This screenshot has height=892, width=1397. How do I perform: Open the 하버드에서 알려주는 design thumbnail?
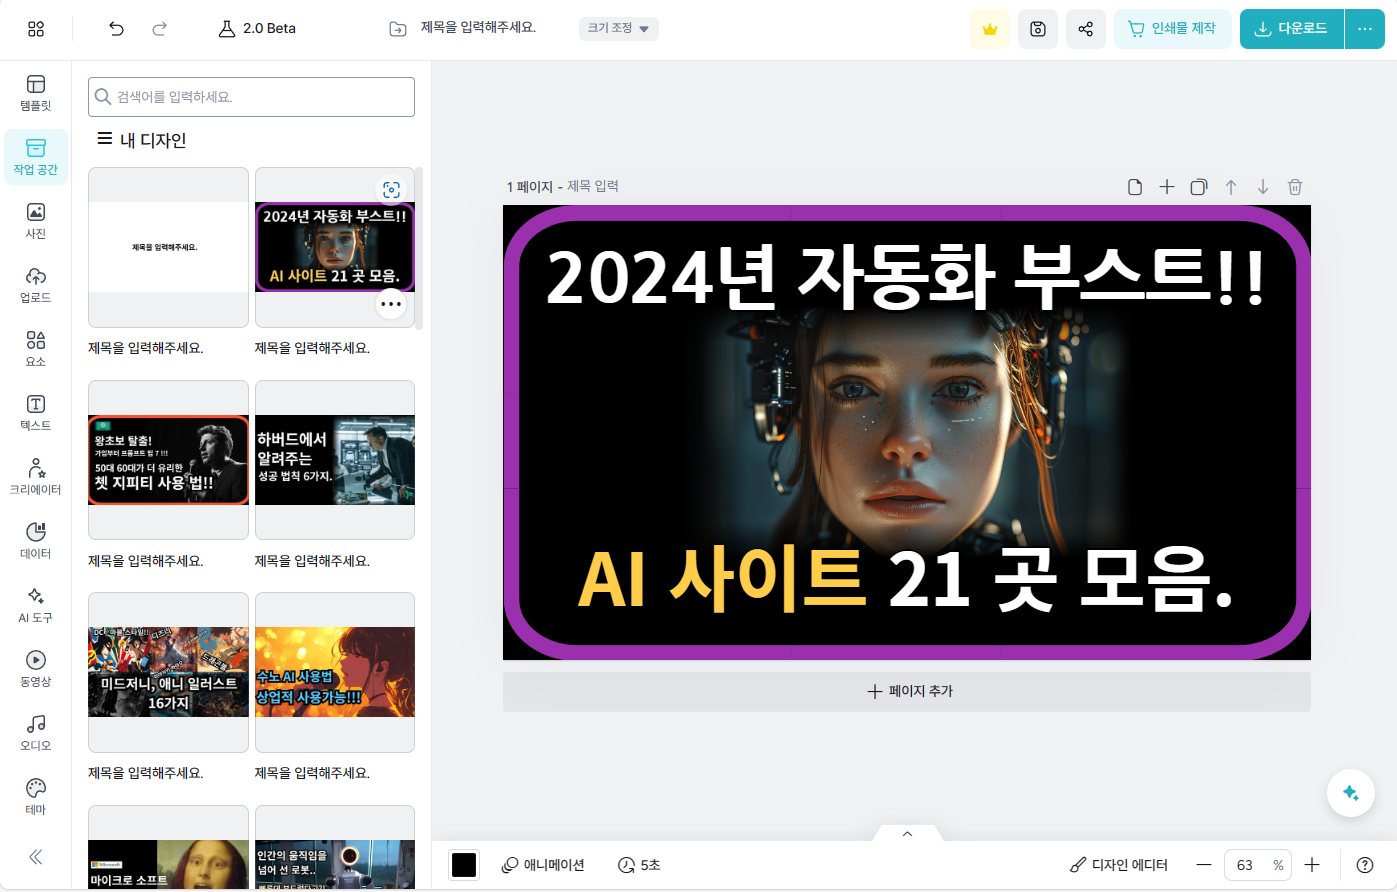point(335,460)
